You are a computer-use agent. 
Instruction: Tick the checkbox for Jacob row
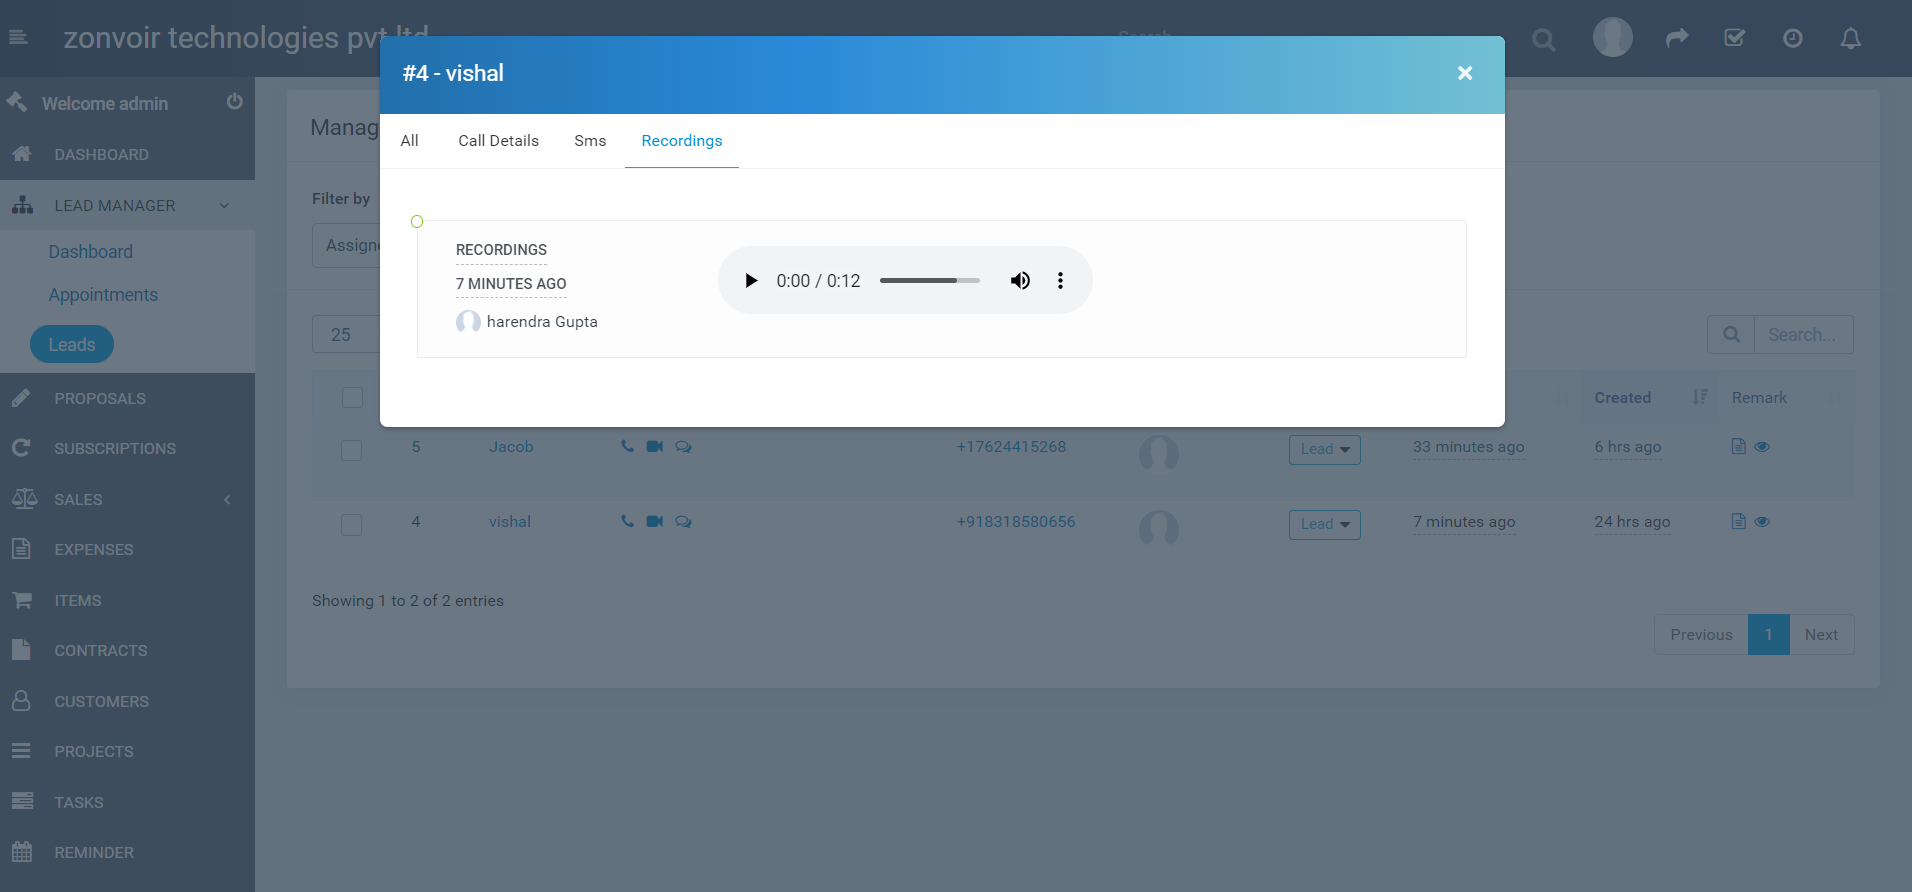[352, 450]
